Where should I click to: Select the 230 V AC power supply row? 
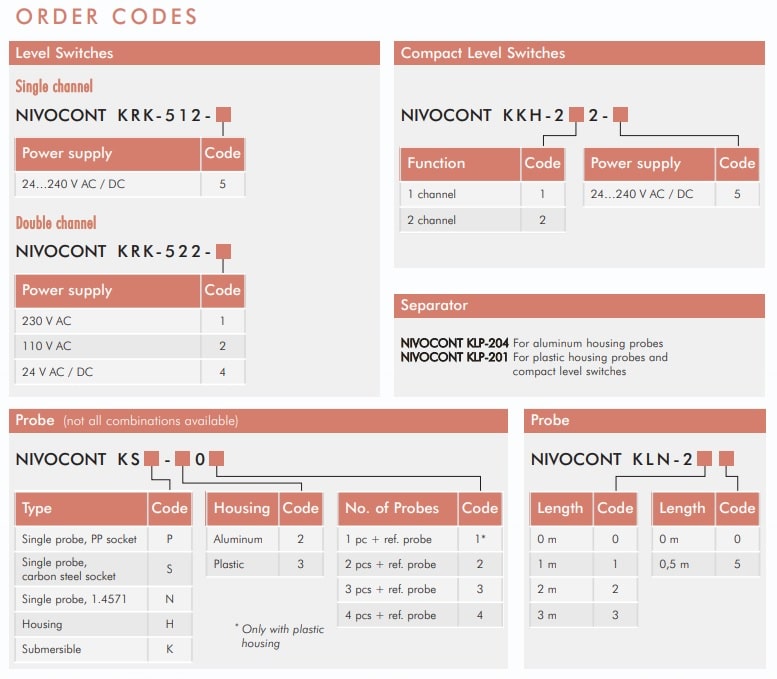point(130,321)
